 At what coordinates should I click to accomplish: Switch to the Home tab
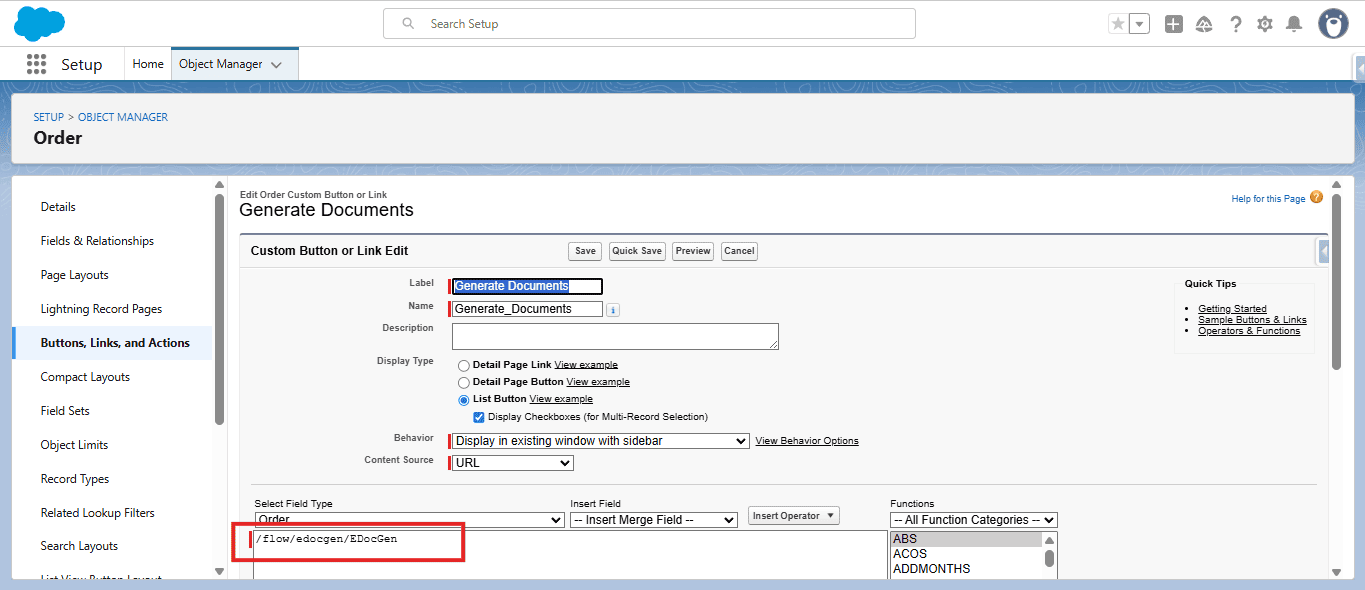(x=148, y=64)
